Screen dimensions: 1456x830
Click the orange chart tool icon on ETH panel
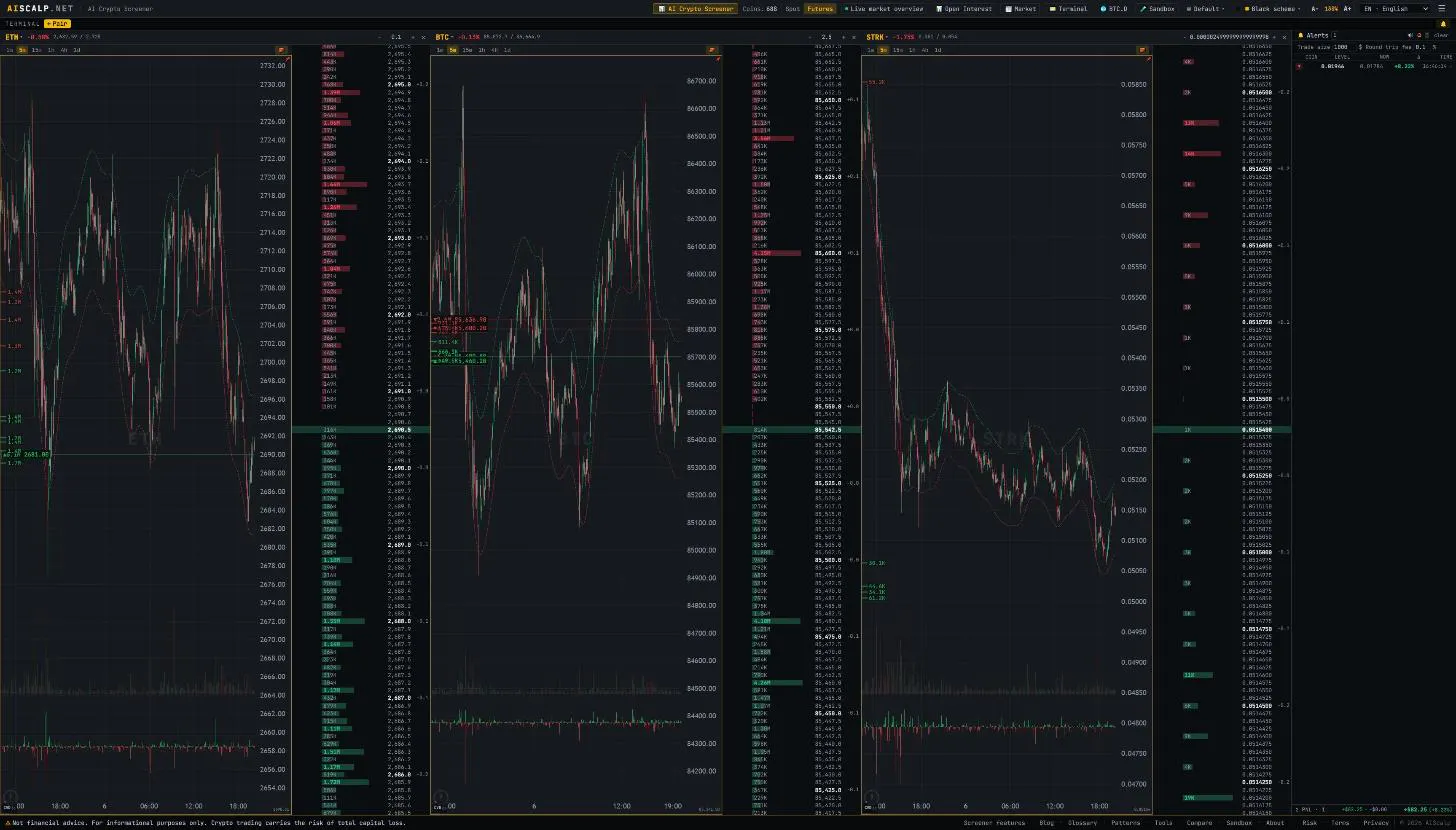click(x=281, y=50)
